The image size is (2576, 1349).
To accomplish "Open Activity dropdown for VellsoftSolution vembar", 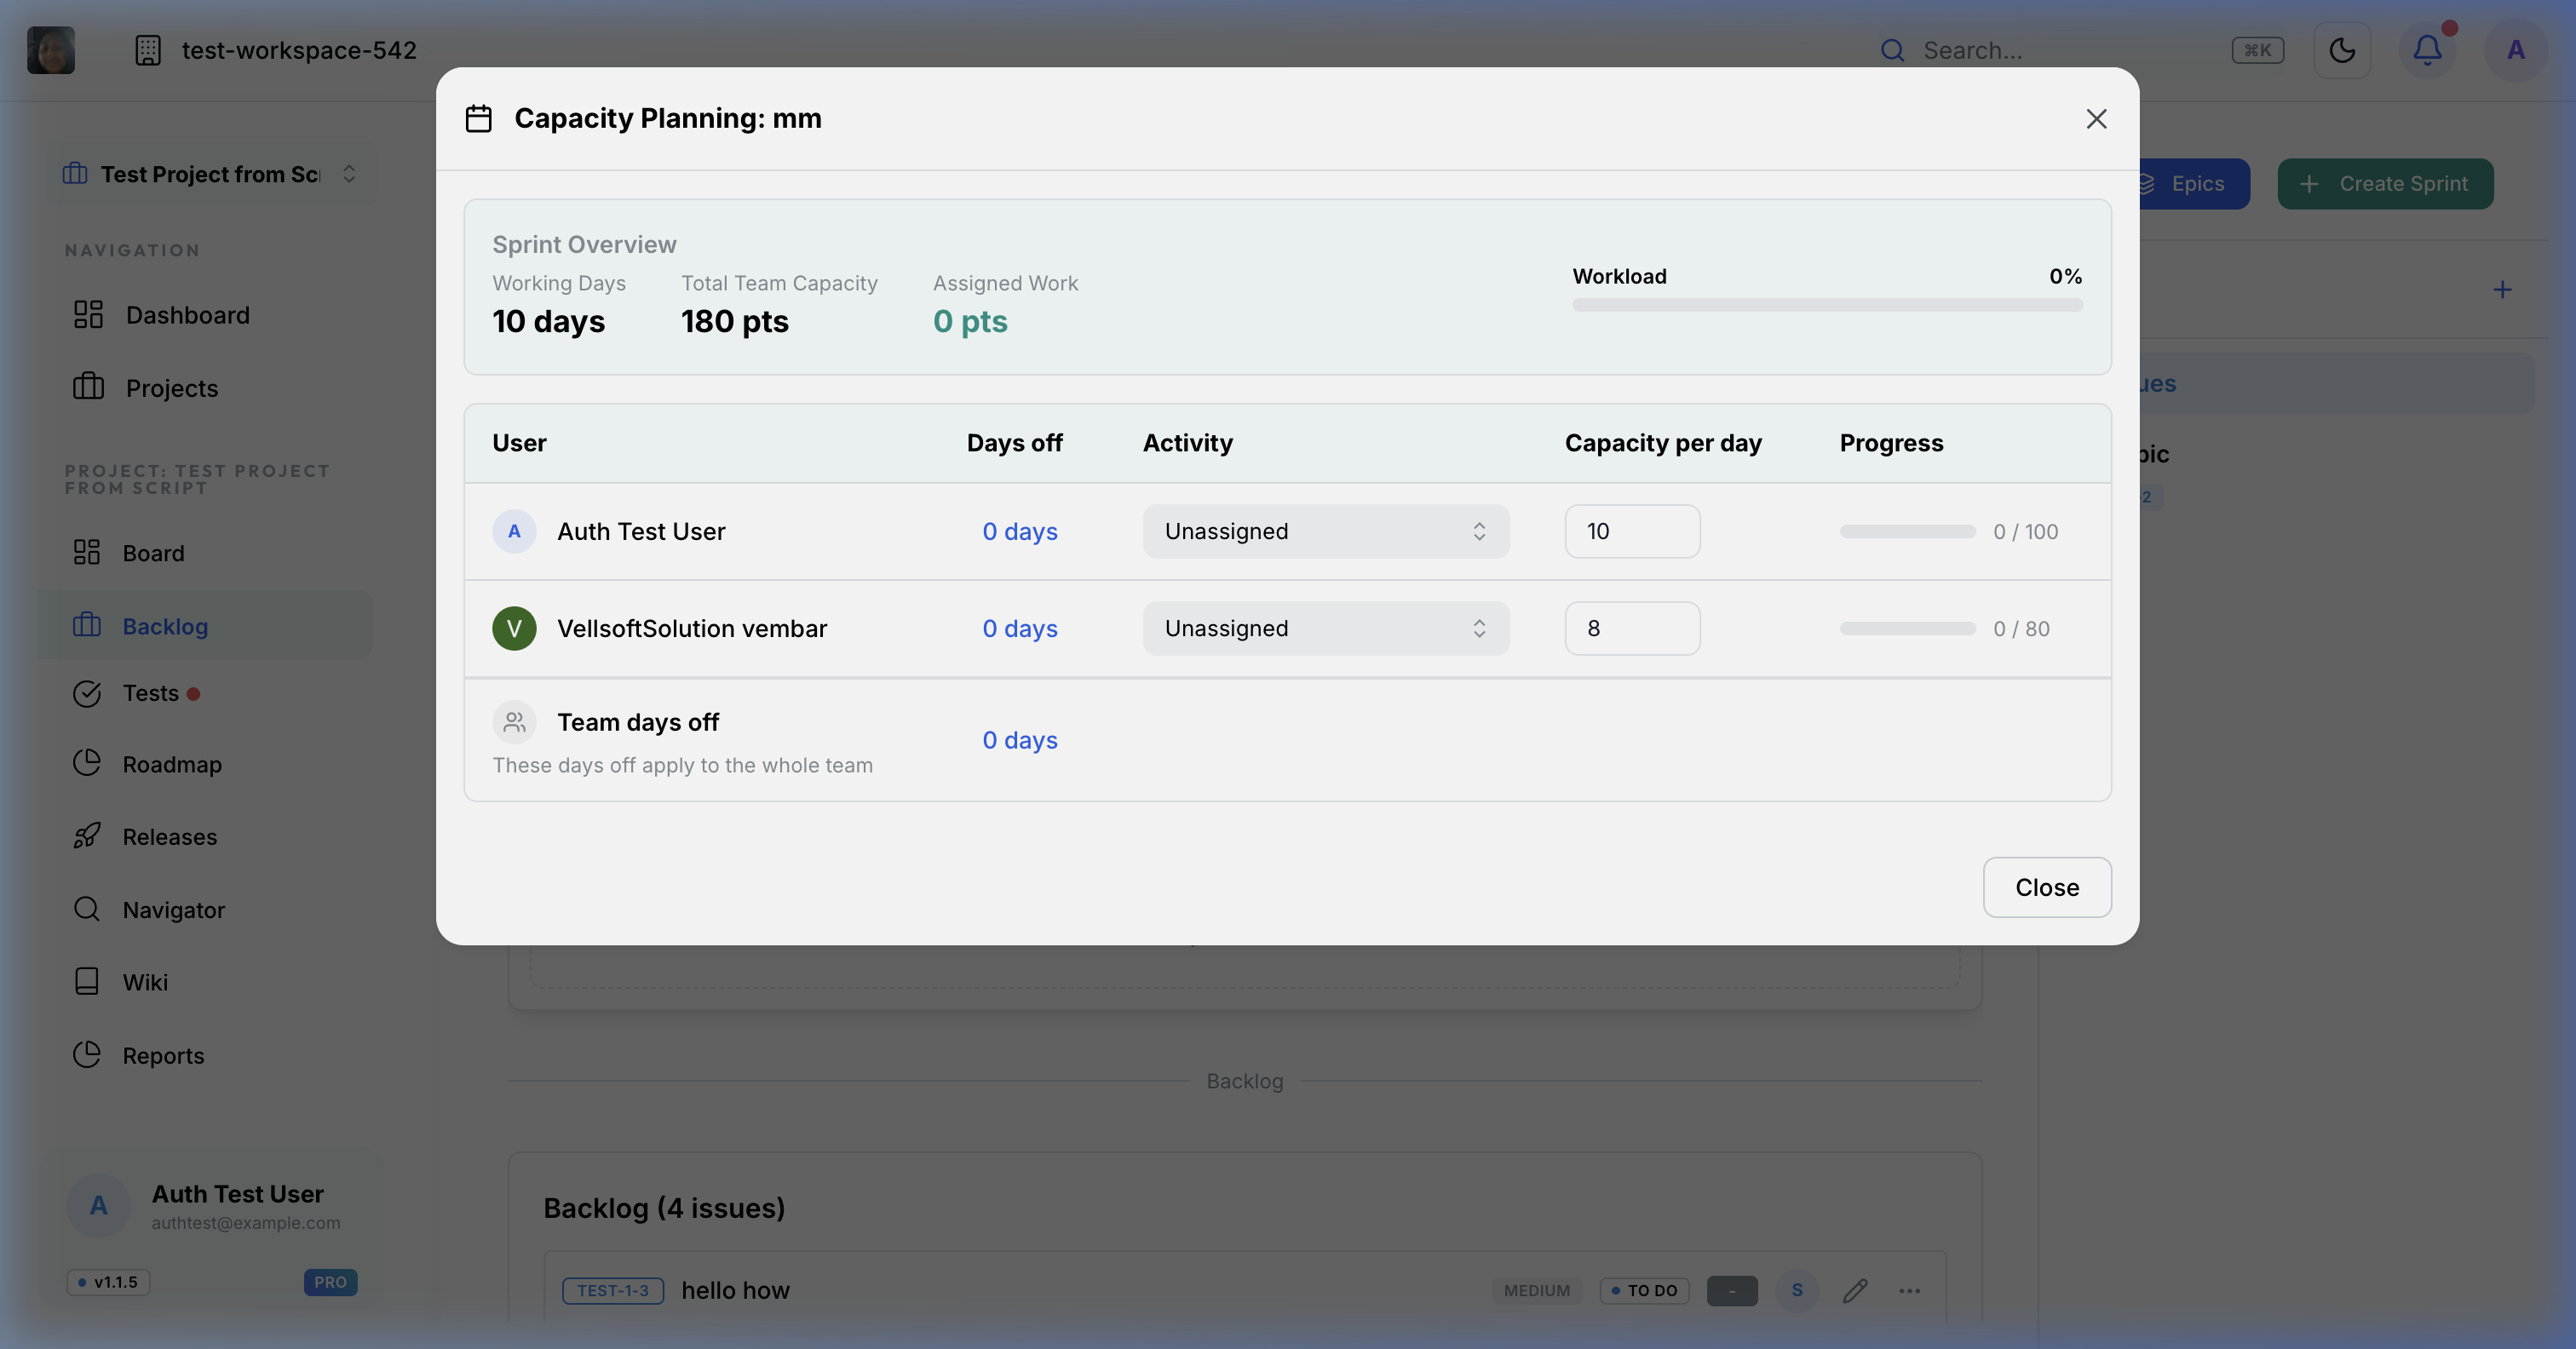I will (1326, 628).
